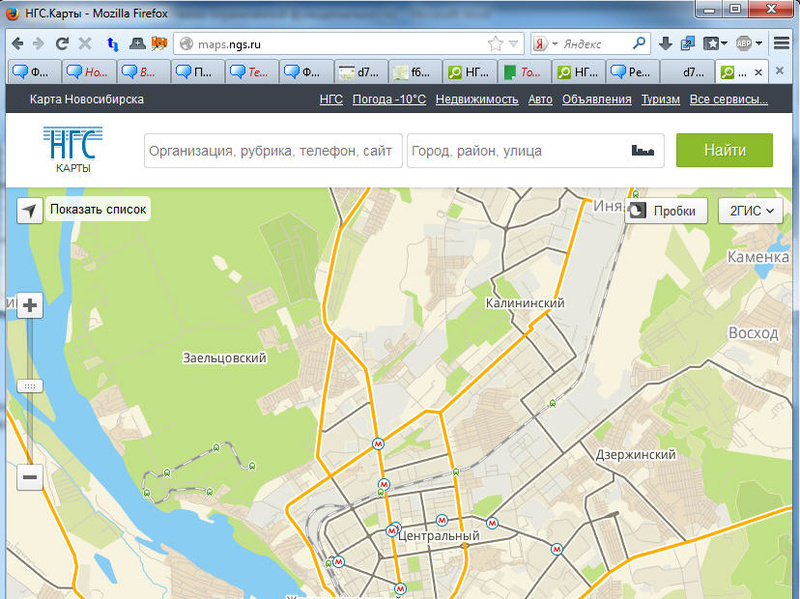Image resolution: width=800 pixels, height=599 pixels.
Task: Bookmark this page with the star icon
Action: point(495,44)
